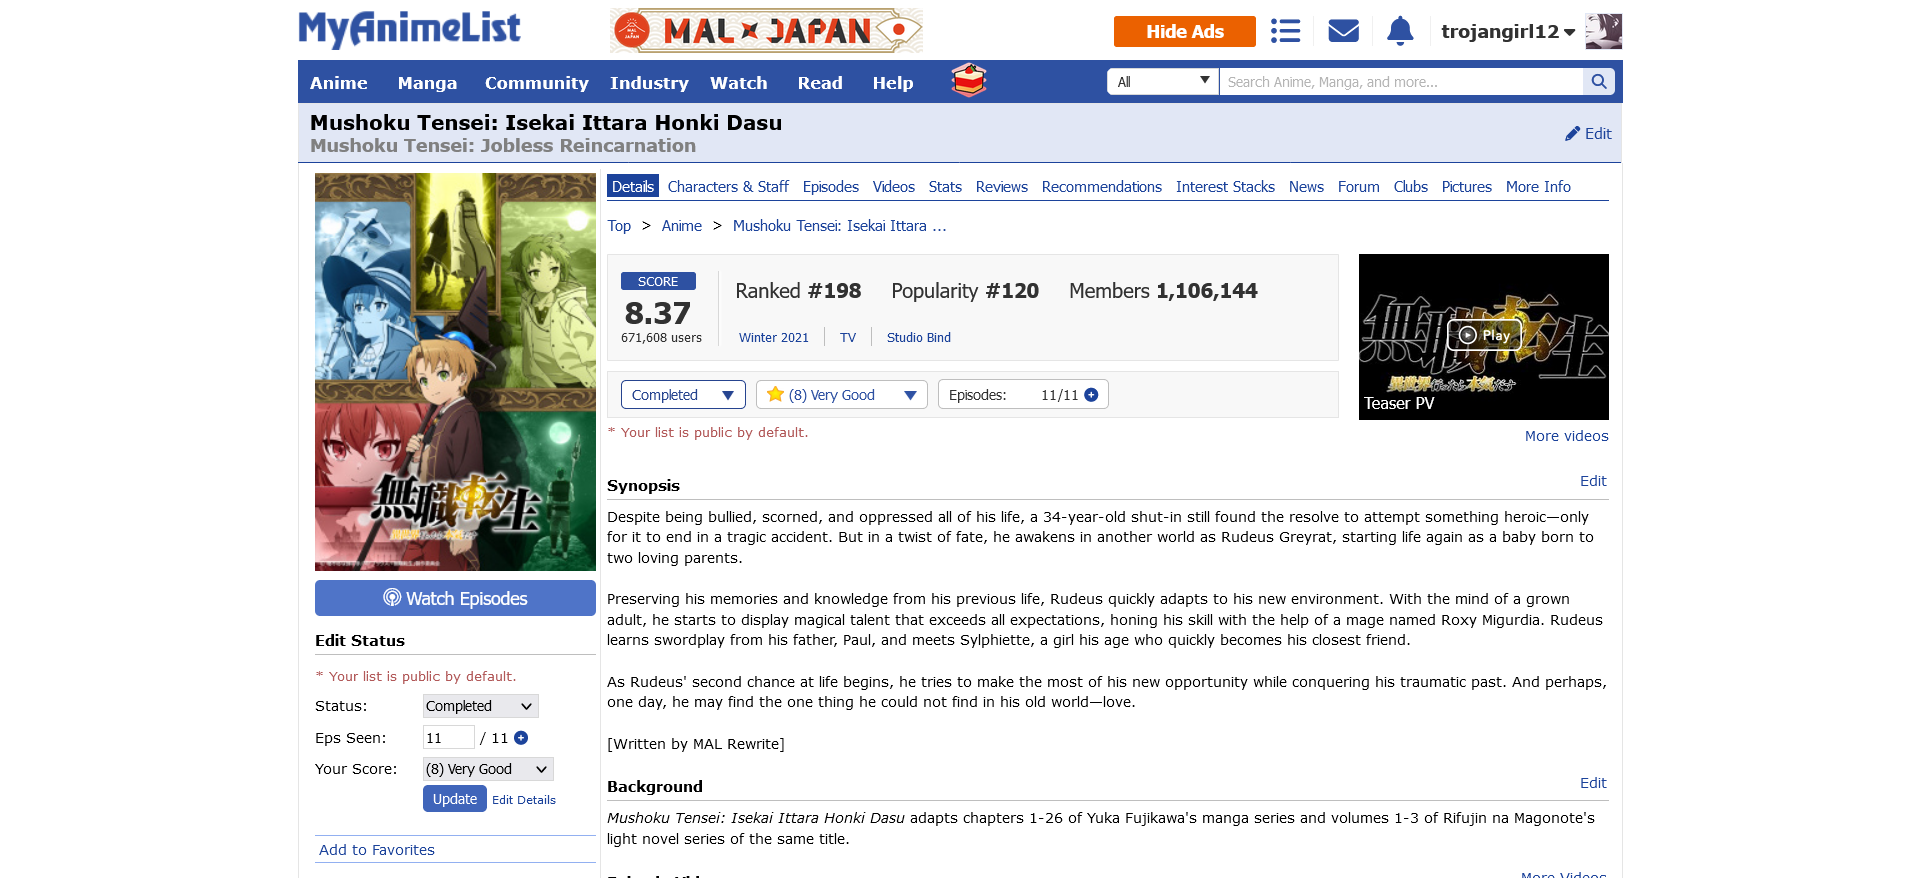
Task: Open the (8) Very Good rating dropdown
Action: click(842, 395)
